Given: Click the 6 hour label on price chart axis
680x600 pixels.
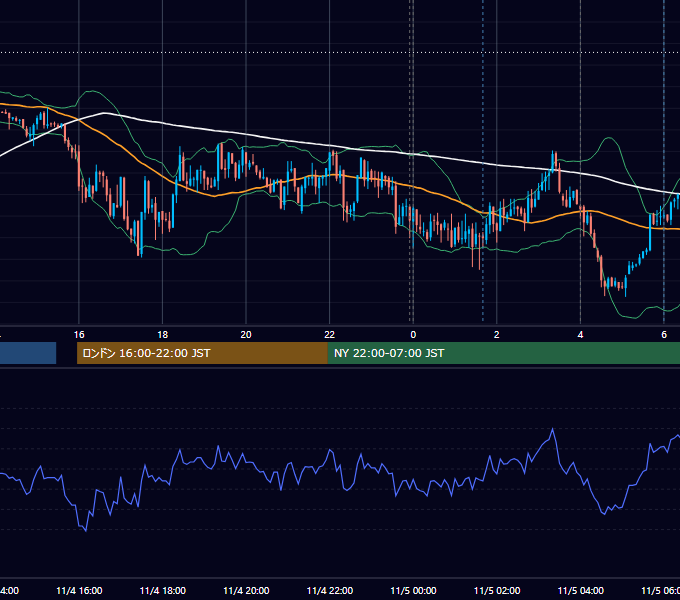Looking at the screenshot, I should click(664, 335).
